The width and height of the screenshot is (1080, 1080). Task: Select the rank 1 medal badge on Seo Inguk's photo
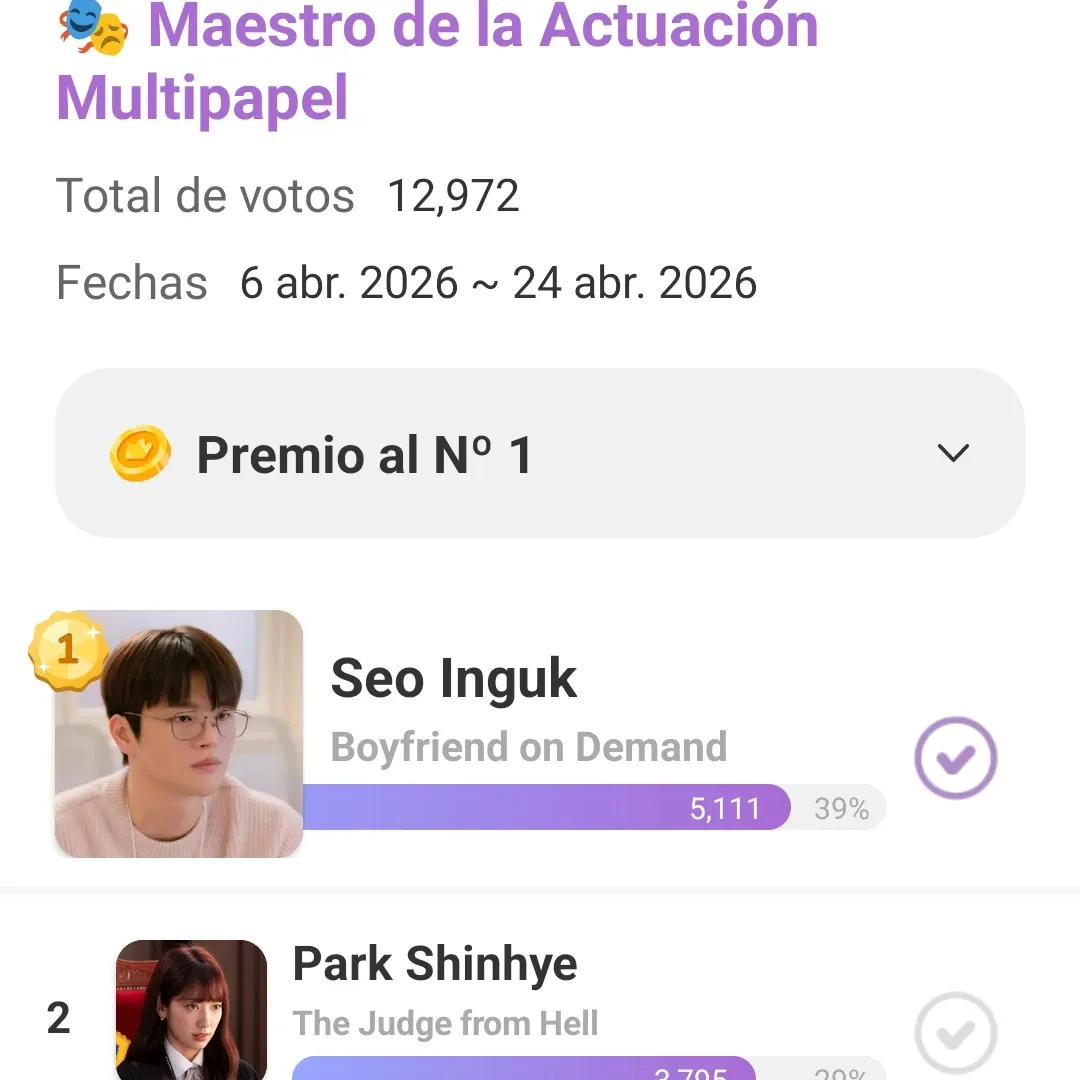[x=68, y=652]
